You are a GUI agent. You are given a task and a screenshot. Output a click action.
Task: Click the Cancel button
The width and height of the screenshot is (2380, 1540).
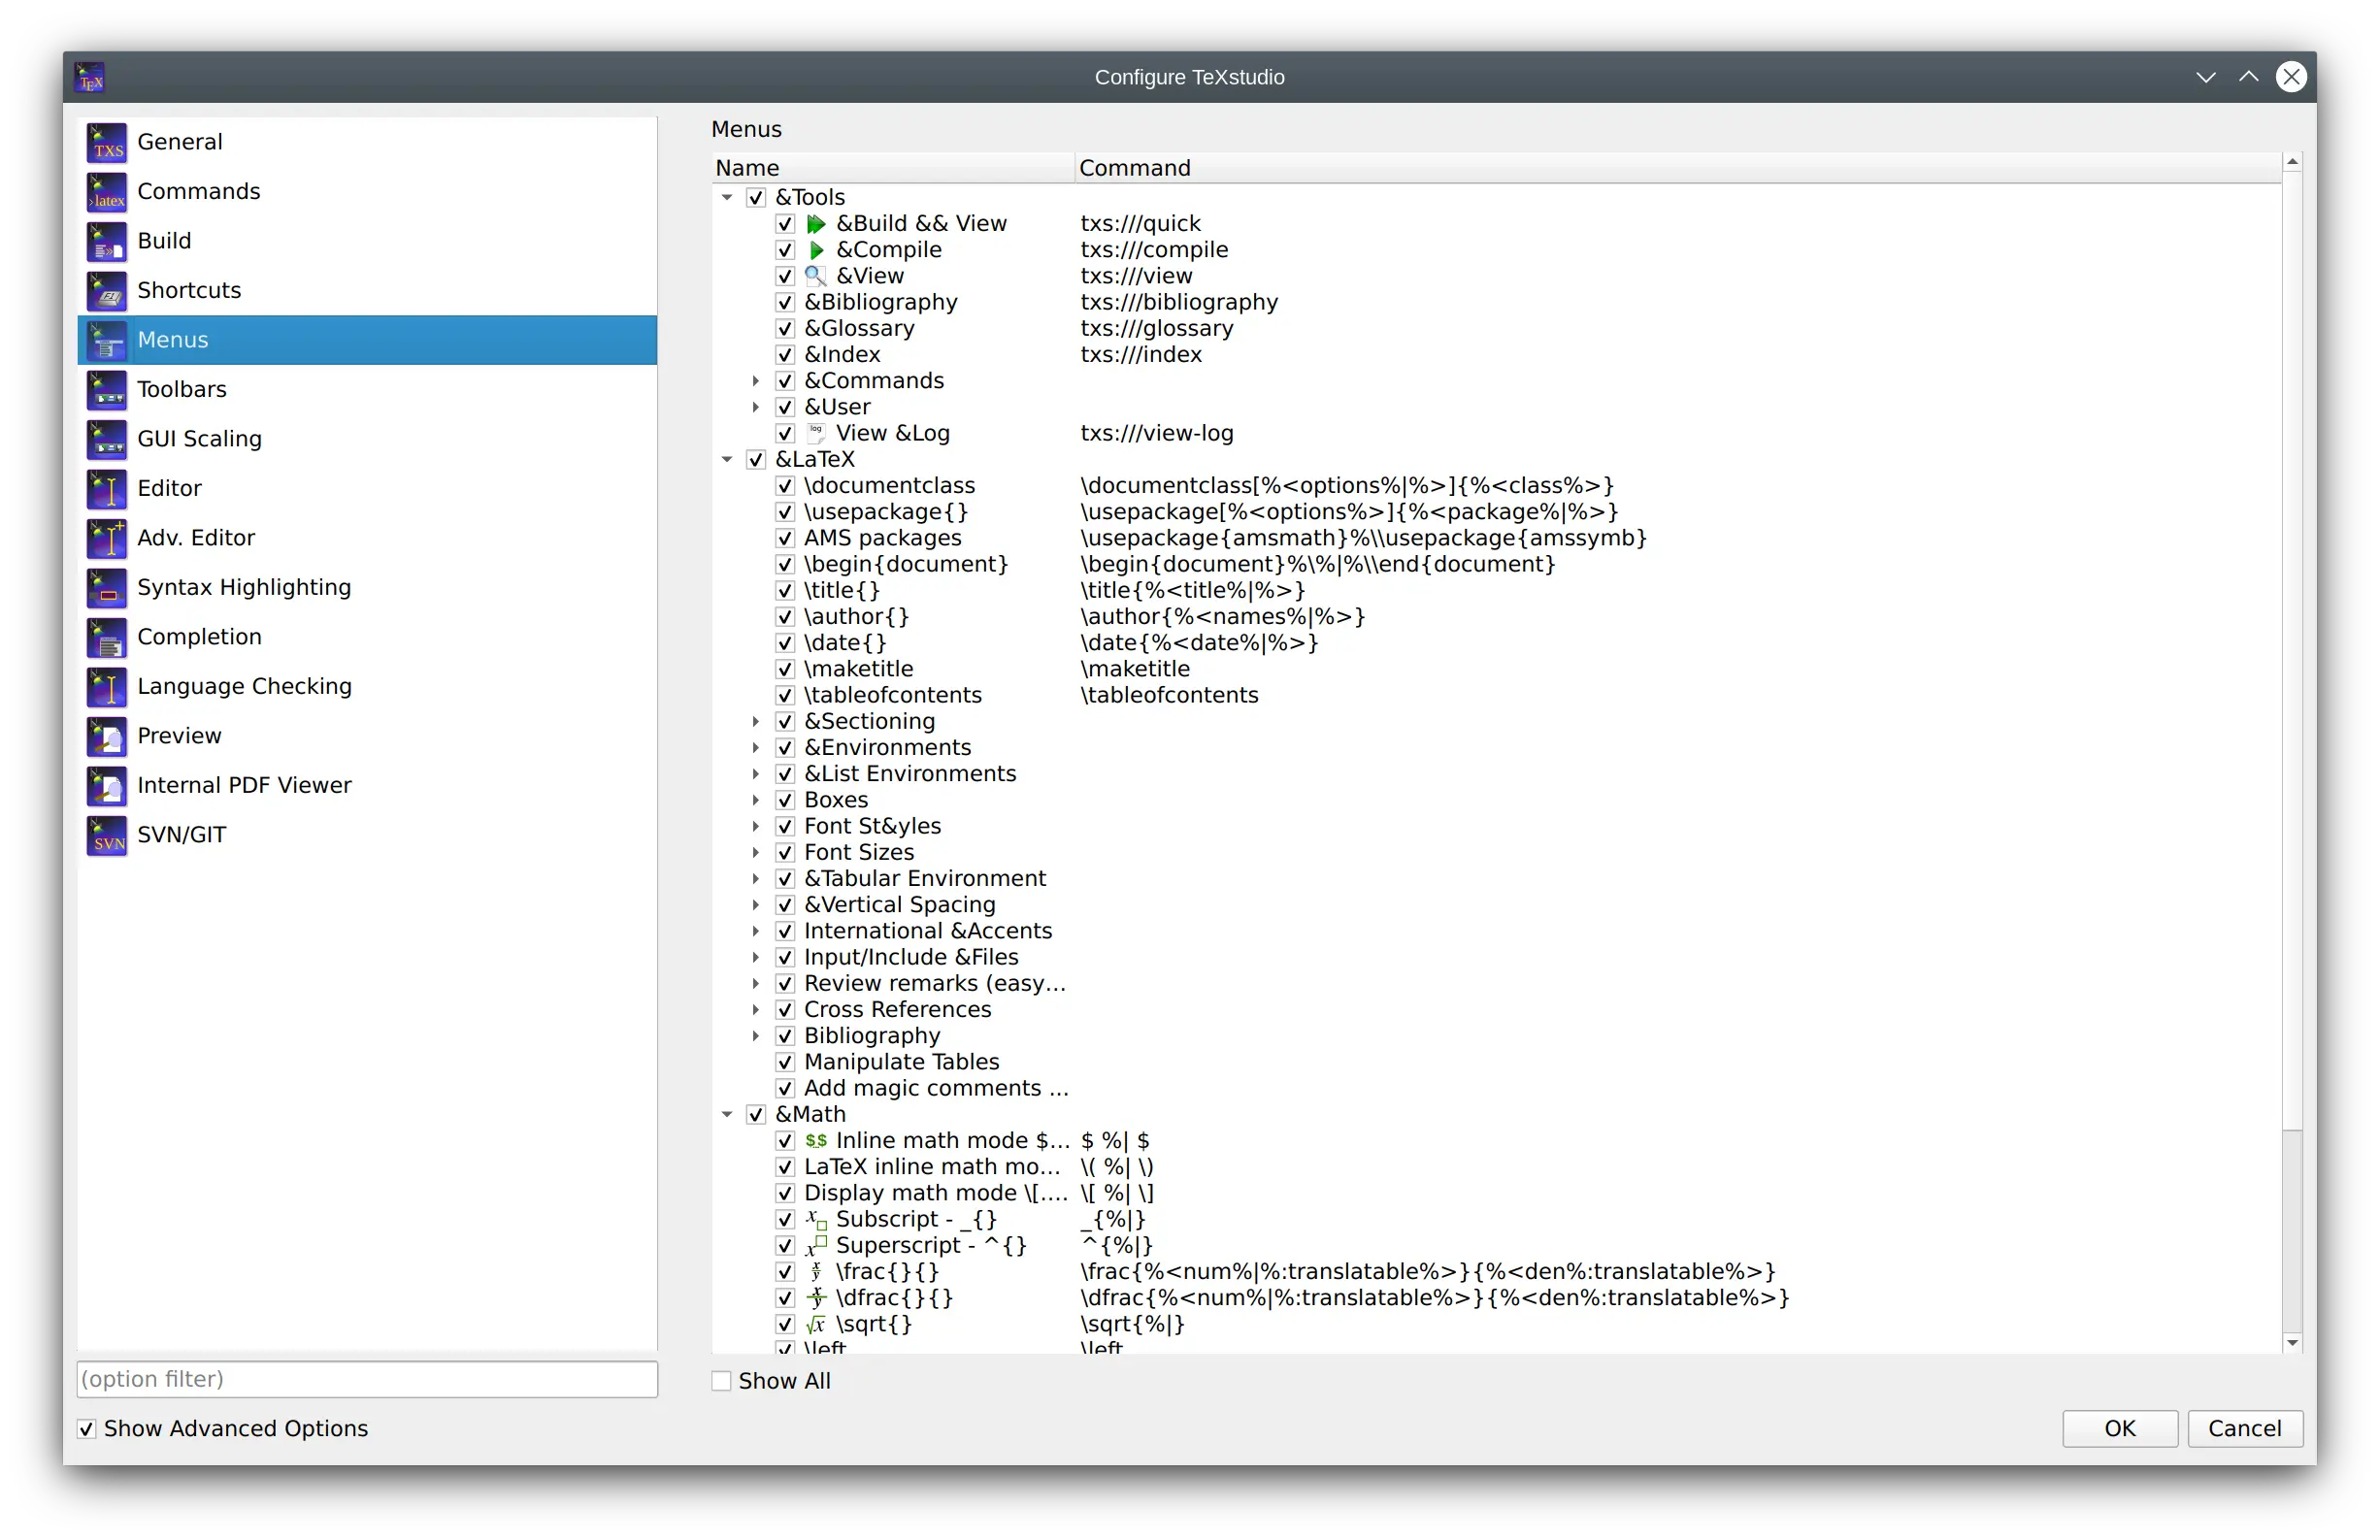(2245, 1427)
